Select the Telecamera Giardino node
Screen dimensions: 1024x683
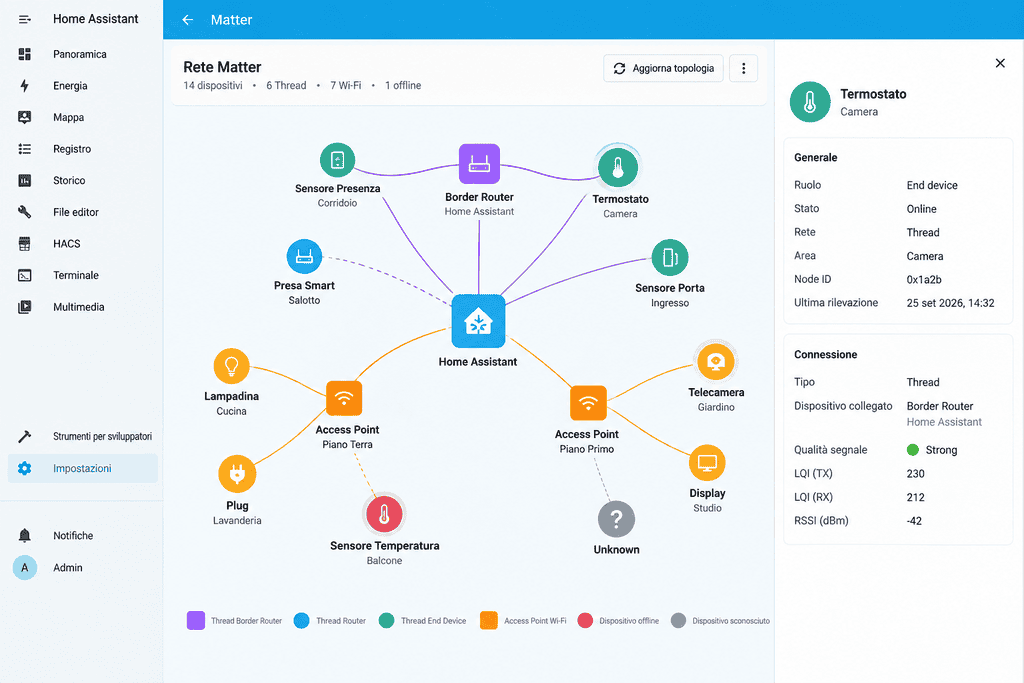pos(716,362)
